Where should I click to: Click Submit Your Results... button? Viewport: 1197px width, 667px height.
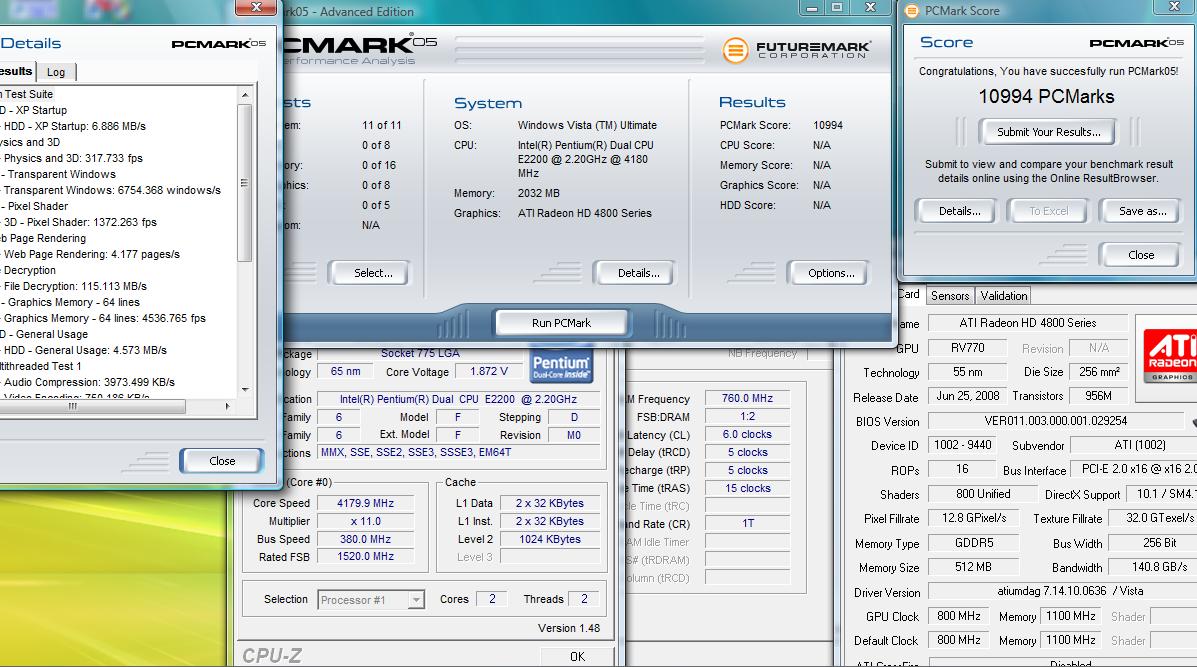point(1048,132)
